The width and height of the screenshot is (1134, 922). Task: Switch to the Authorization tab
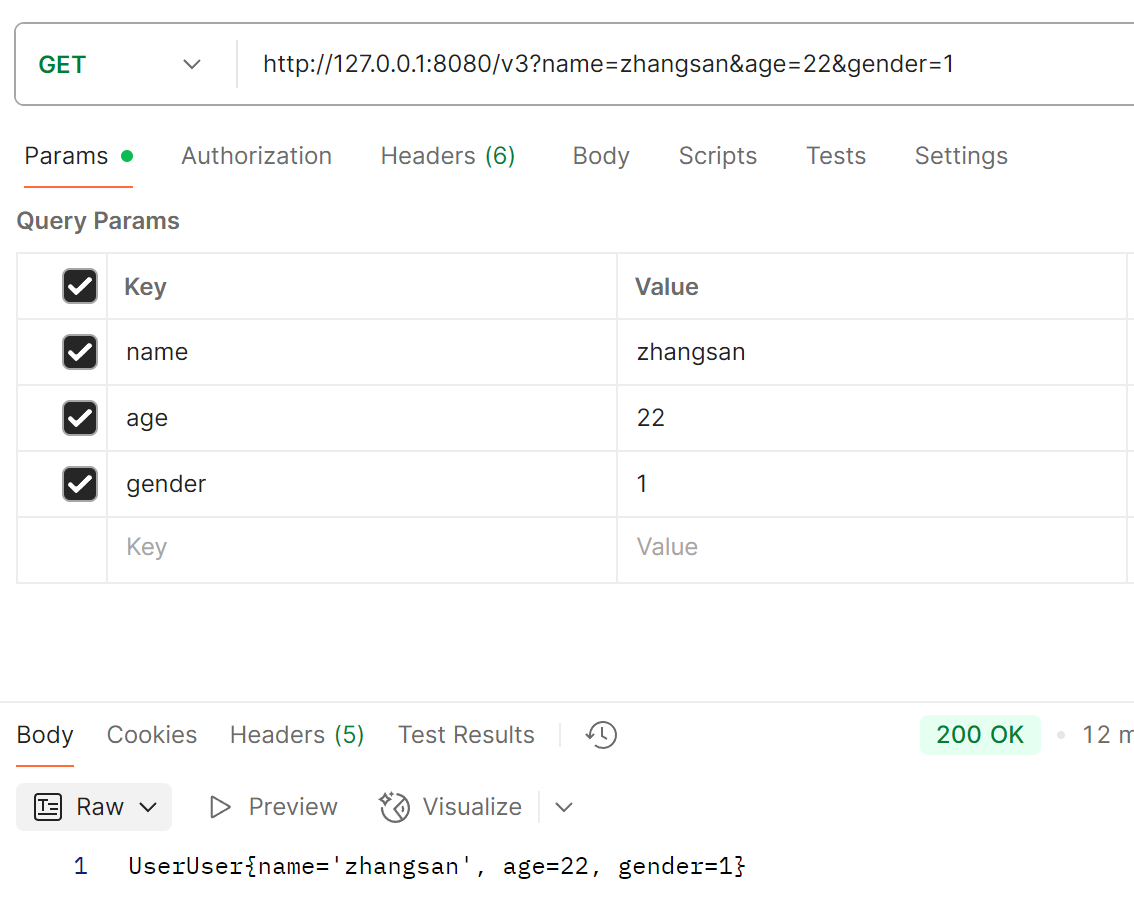point(256,156)
